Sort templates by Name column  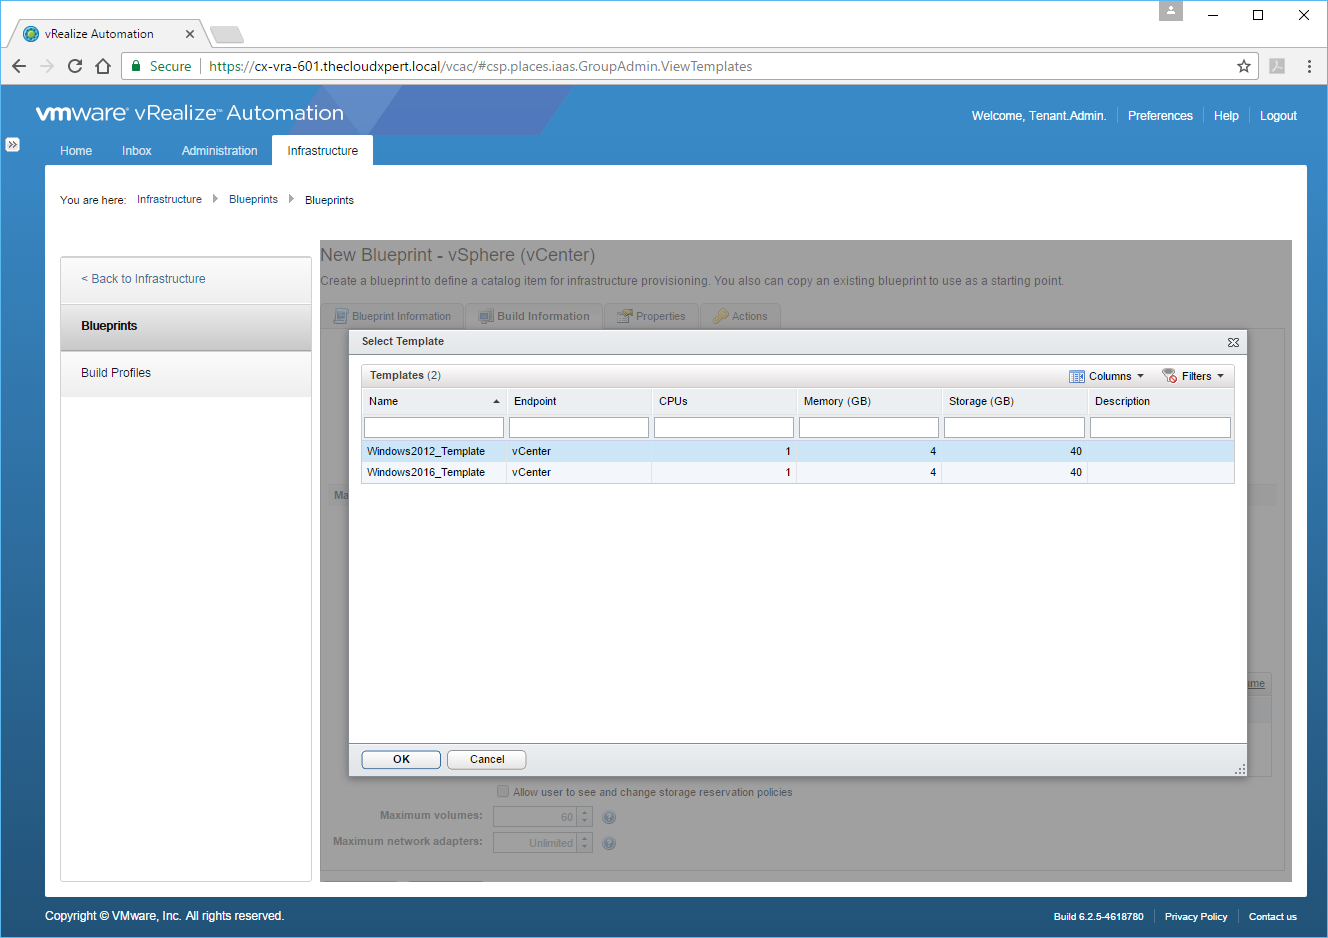pyautogui.click(x=432, y=401)
